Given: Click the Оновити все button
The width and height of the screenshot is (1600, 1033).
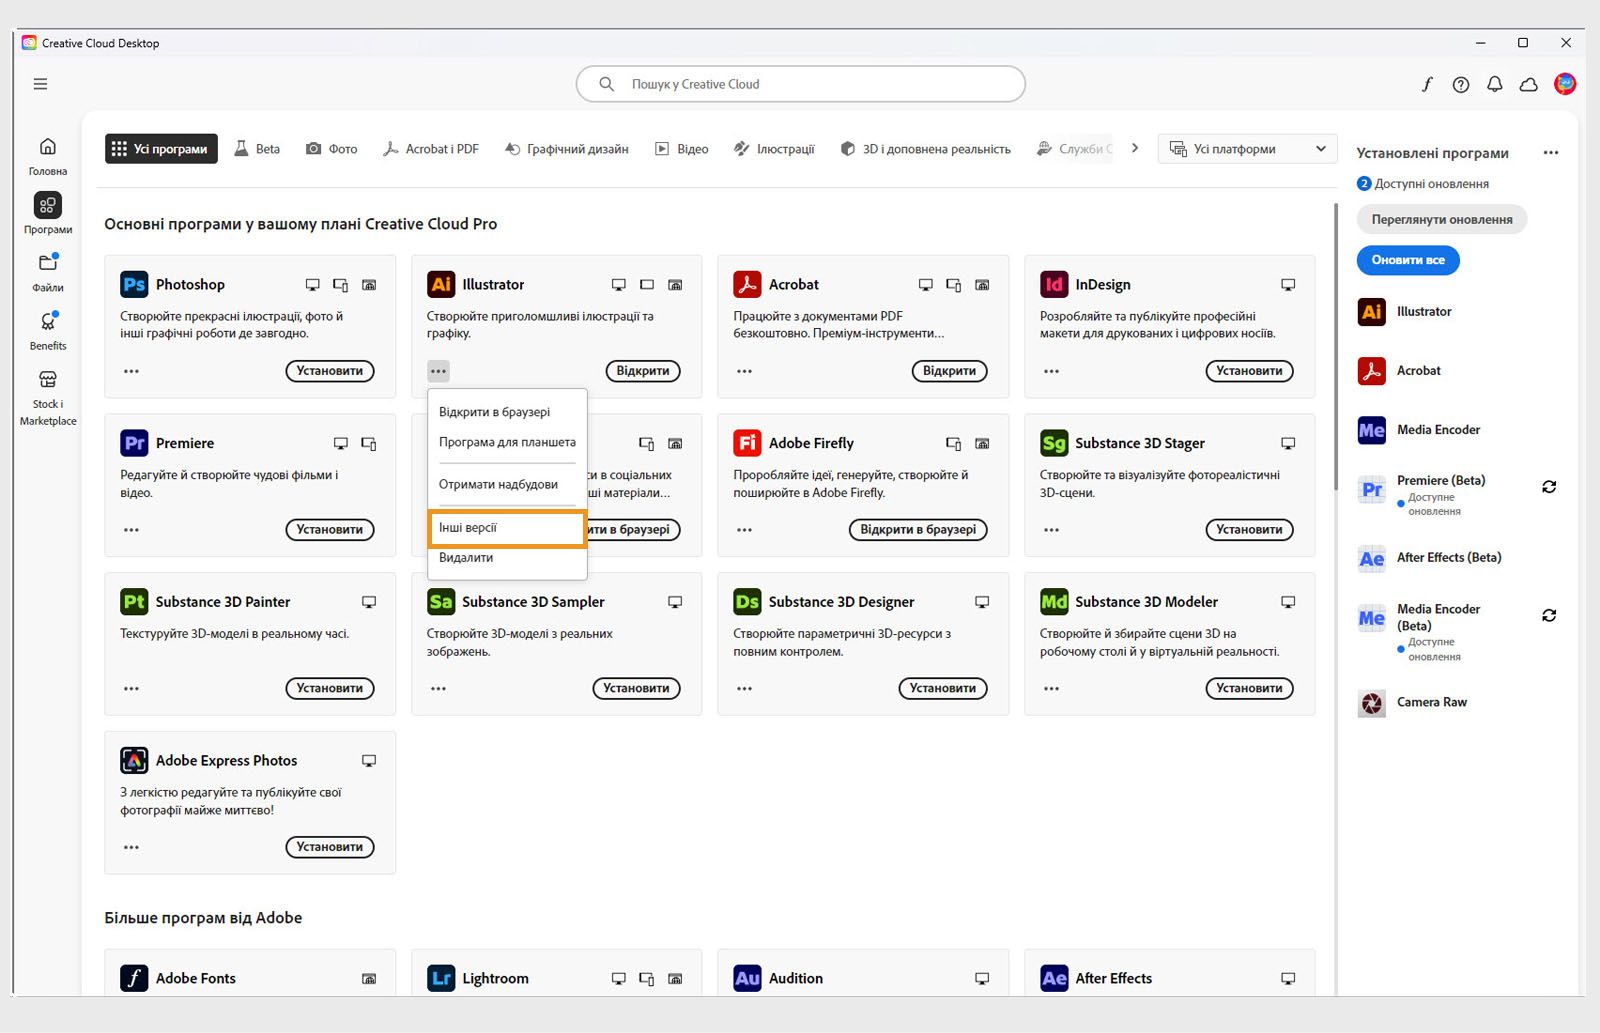Looking at the screenshot, I should [x=1407, y=260].
